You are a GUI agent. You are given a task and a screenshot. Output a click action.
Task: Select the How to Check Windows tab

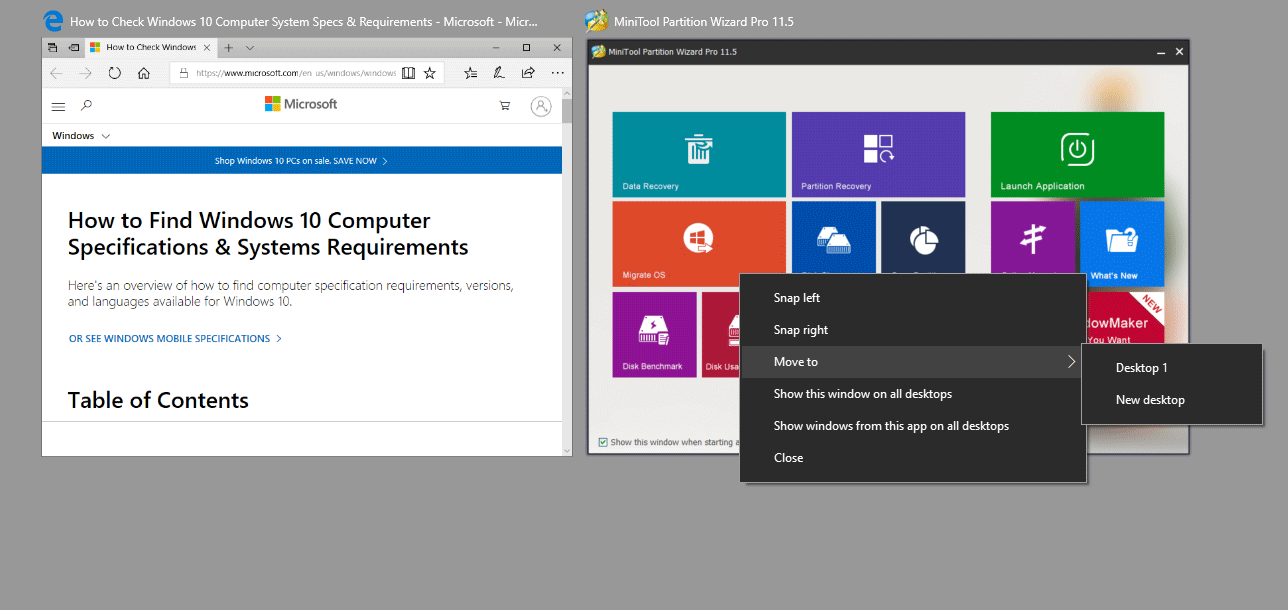(x=150, y=47)
